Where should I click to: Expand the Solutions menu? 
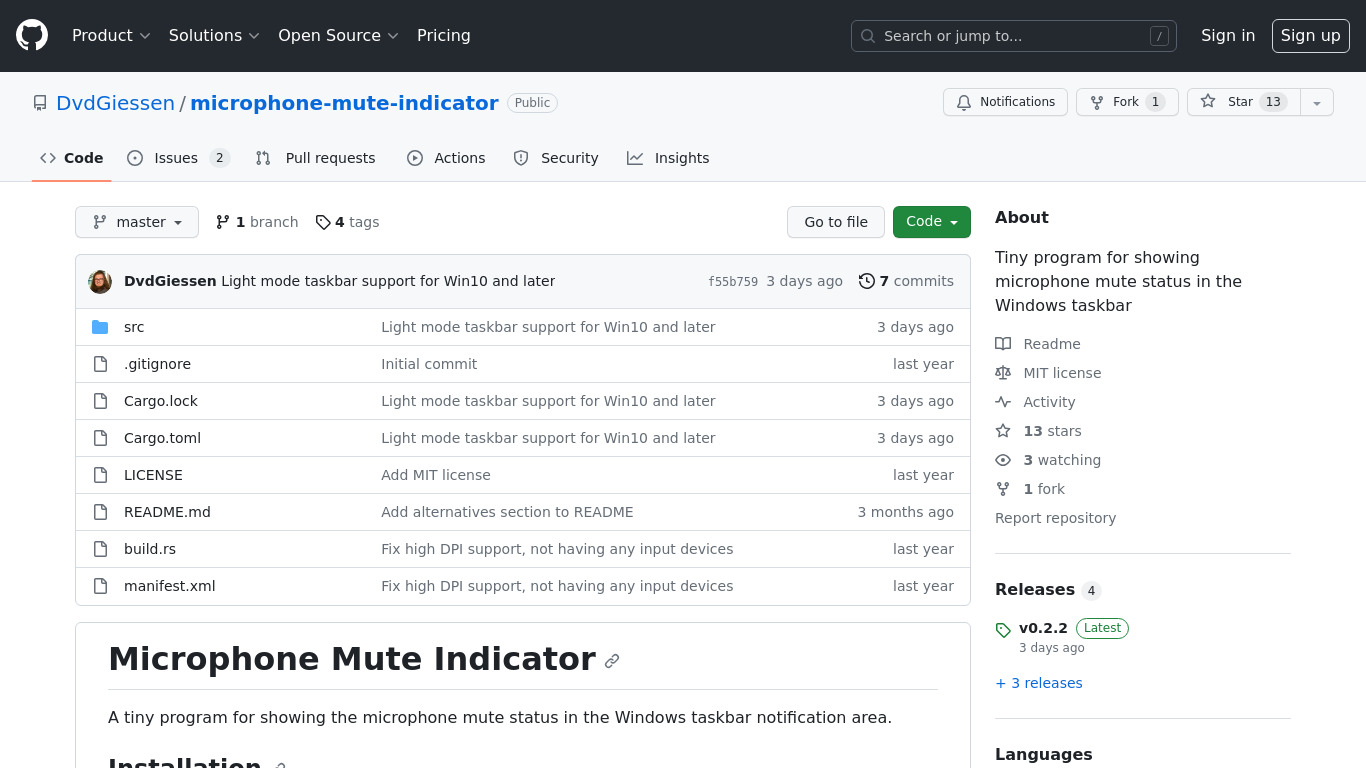214,35
